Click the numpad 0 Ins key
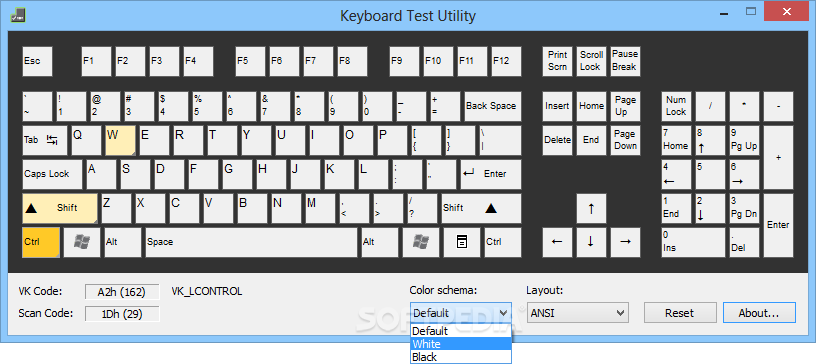Viewport: 816px width, 364px height. coord(693,242)
